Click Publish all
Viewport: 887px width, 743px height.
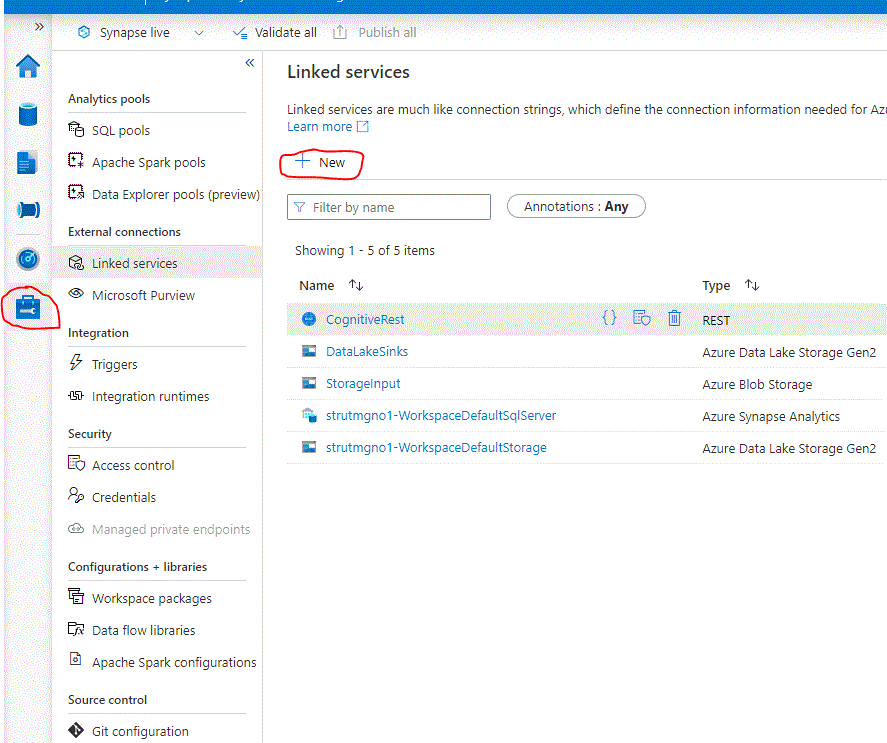[374, 33]
